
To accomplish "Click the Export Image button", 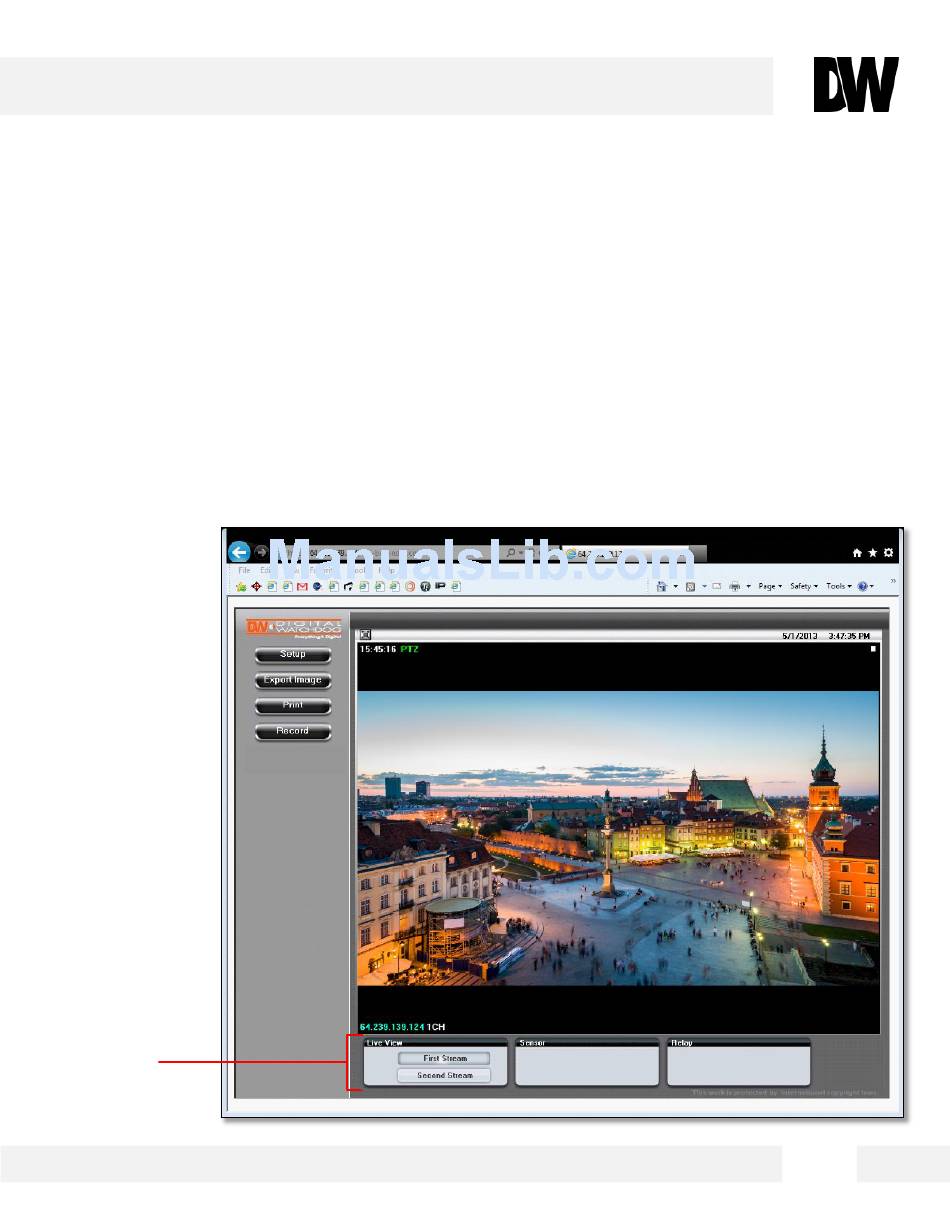I will [292, 681].
